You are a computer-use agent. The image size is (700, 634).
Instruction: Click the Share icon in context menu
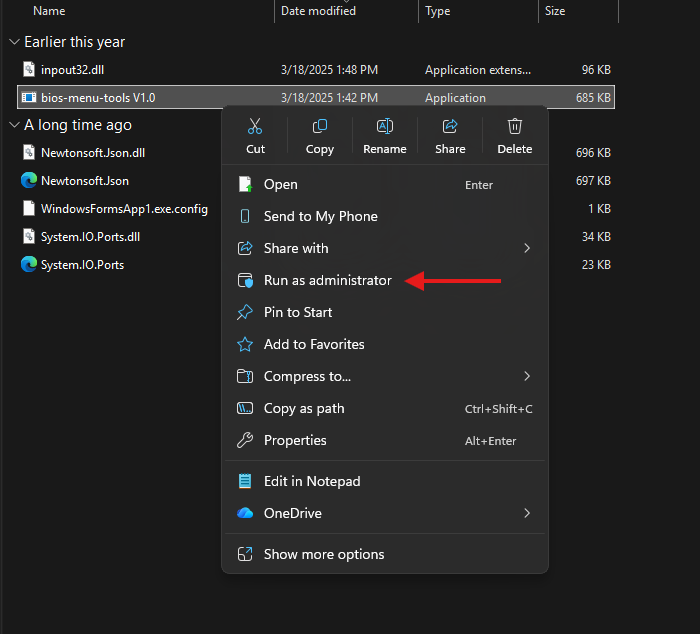coord(450,127)
